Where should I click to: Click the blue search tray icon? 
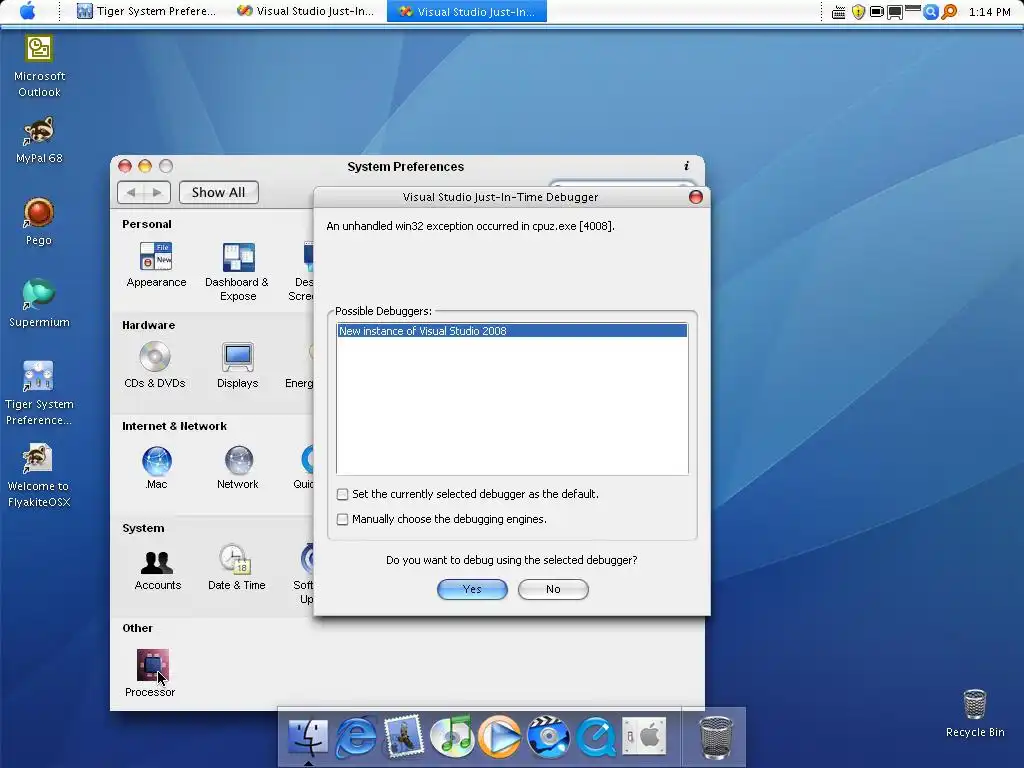(x=931, y=12)
